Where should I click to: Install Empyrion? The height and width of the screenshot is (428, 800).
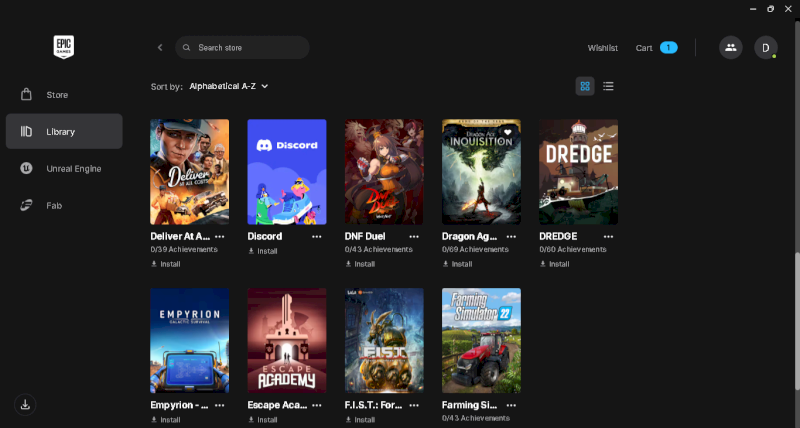coord(165,420)
